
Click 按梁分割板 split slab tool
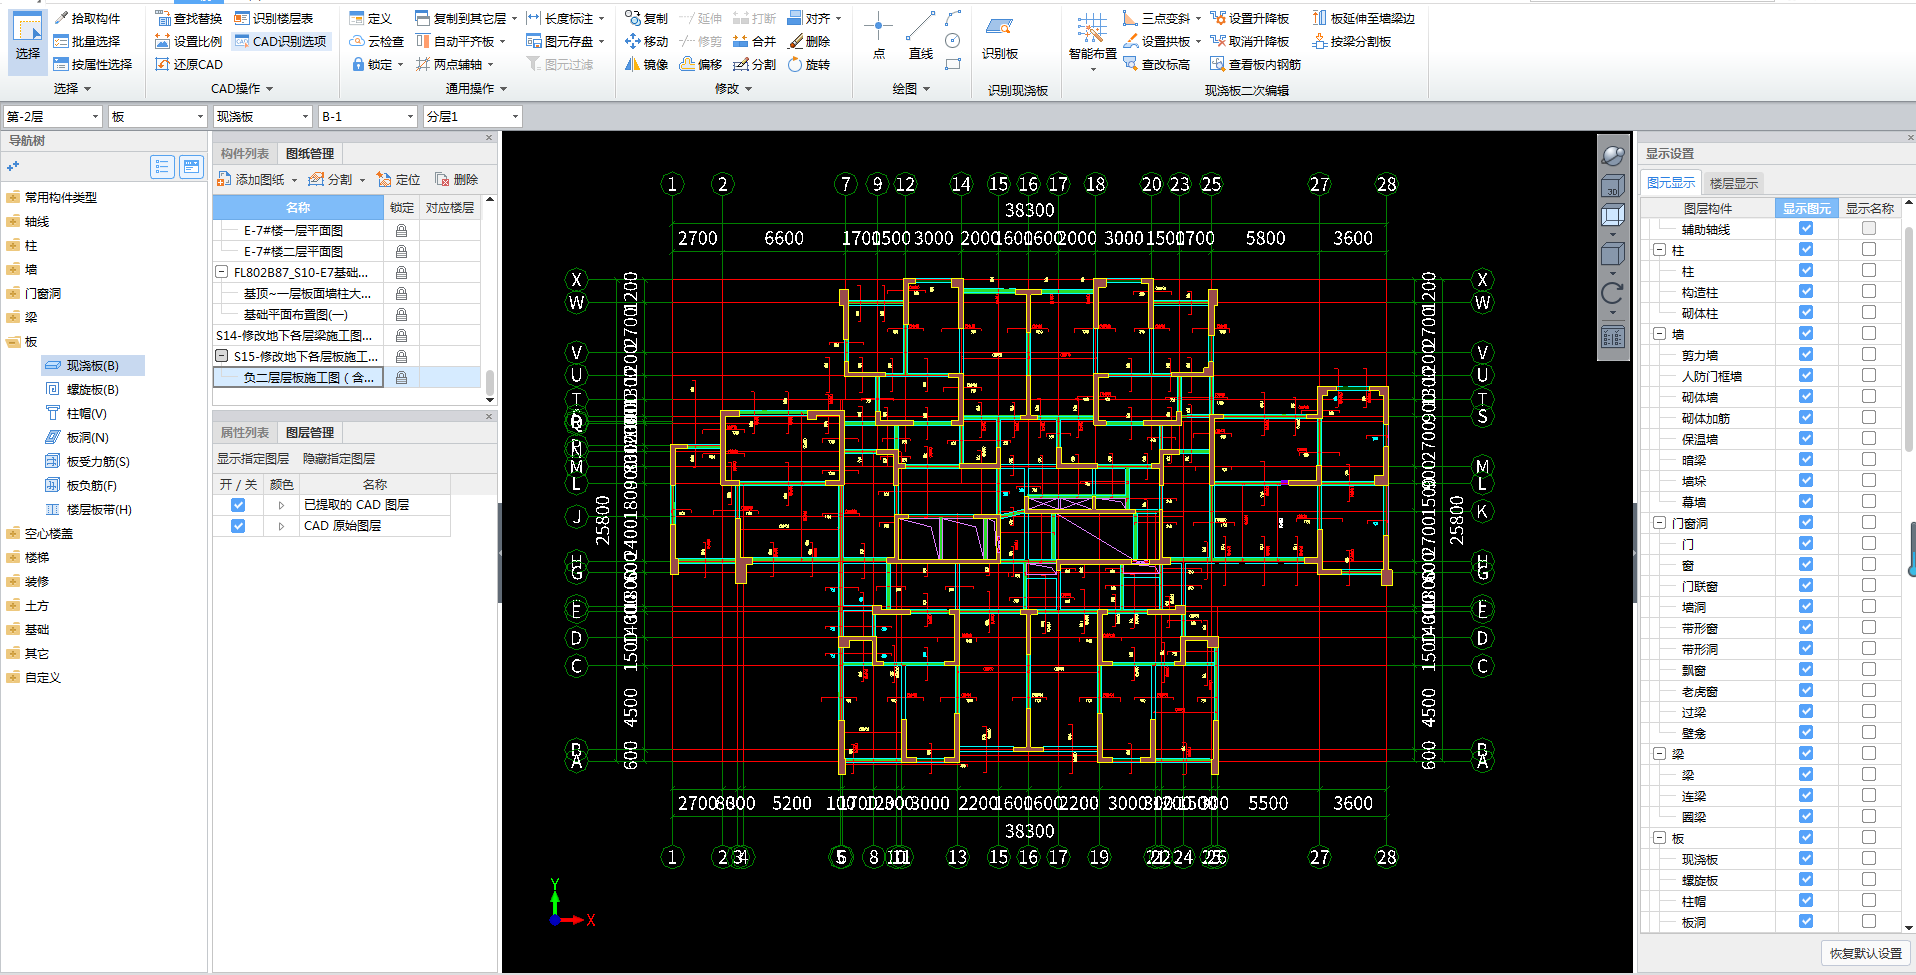[1351, 41]
